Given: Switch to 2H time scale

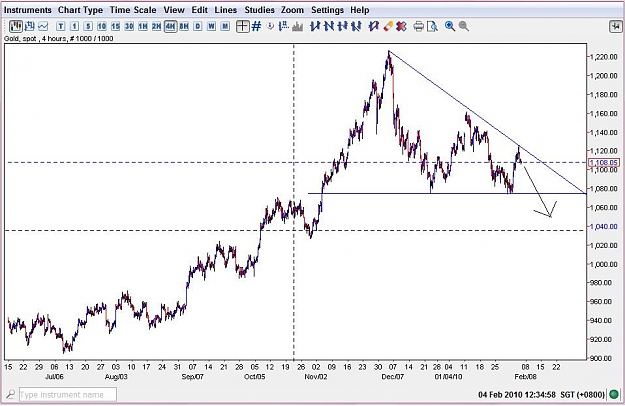Looking at the screenshot, I should click(x=157, y=27).
